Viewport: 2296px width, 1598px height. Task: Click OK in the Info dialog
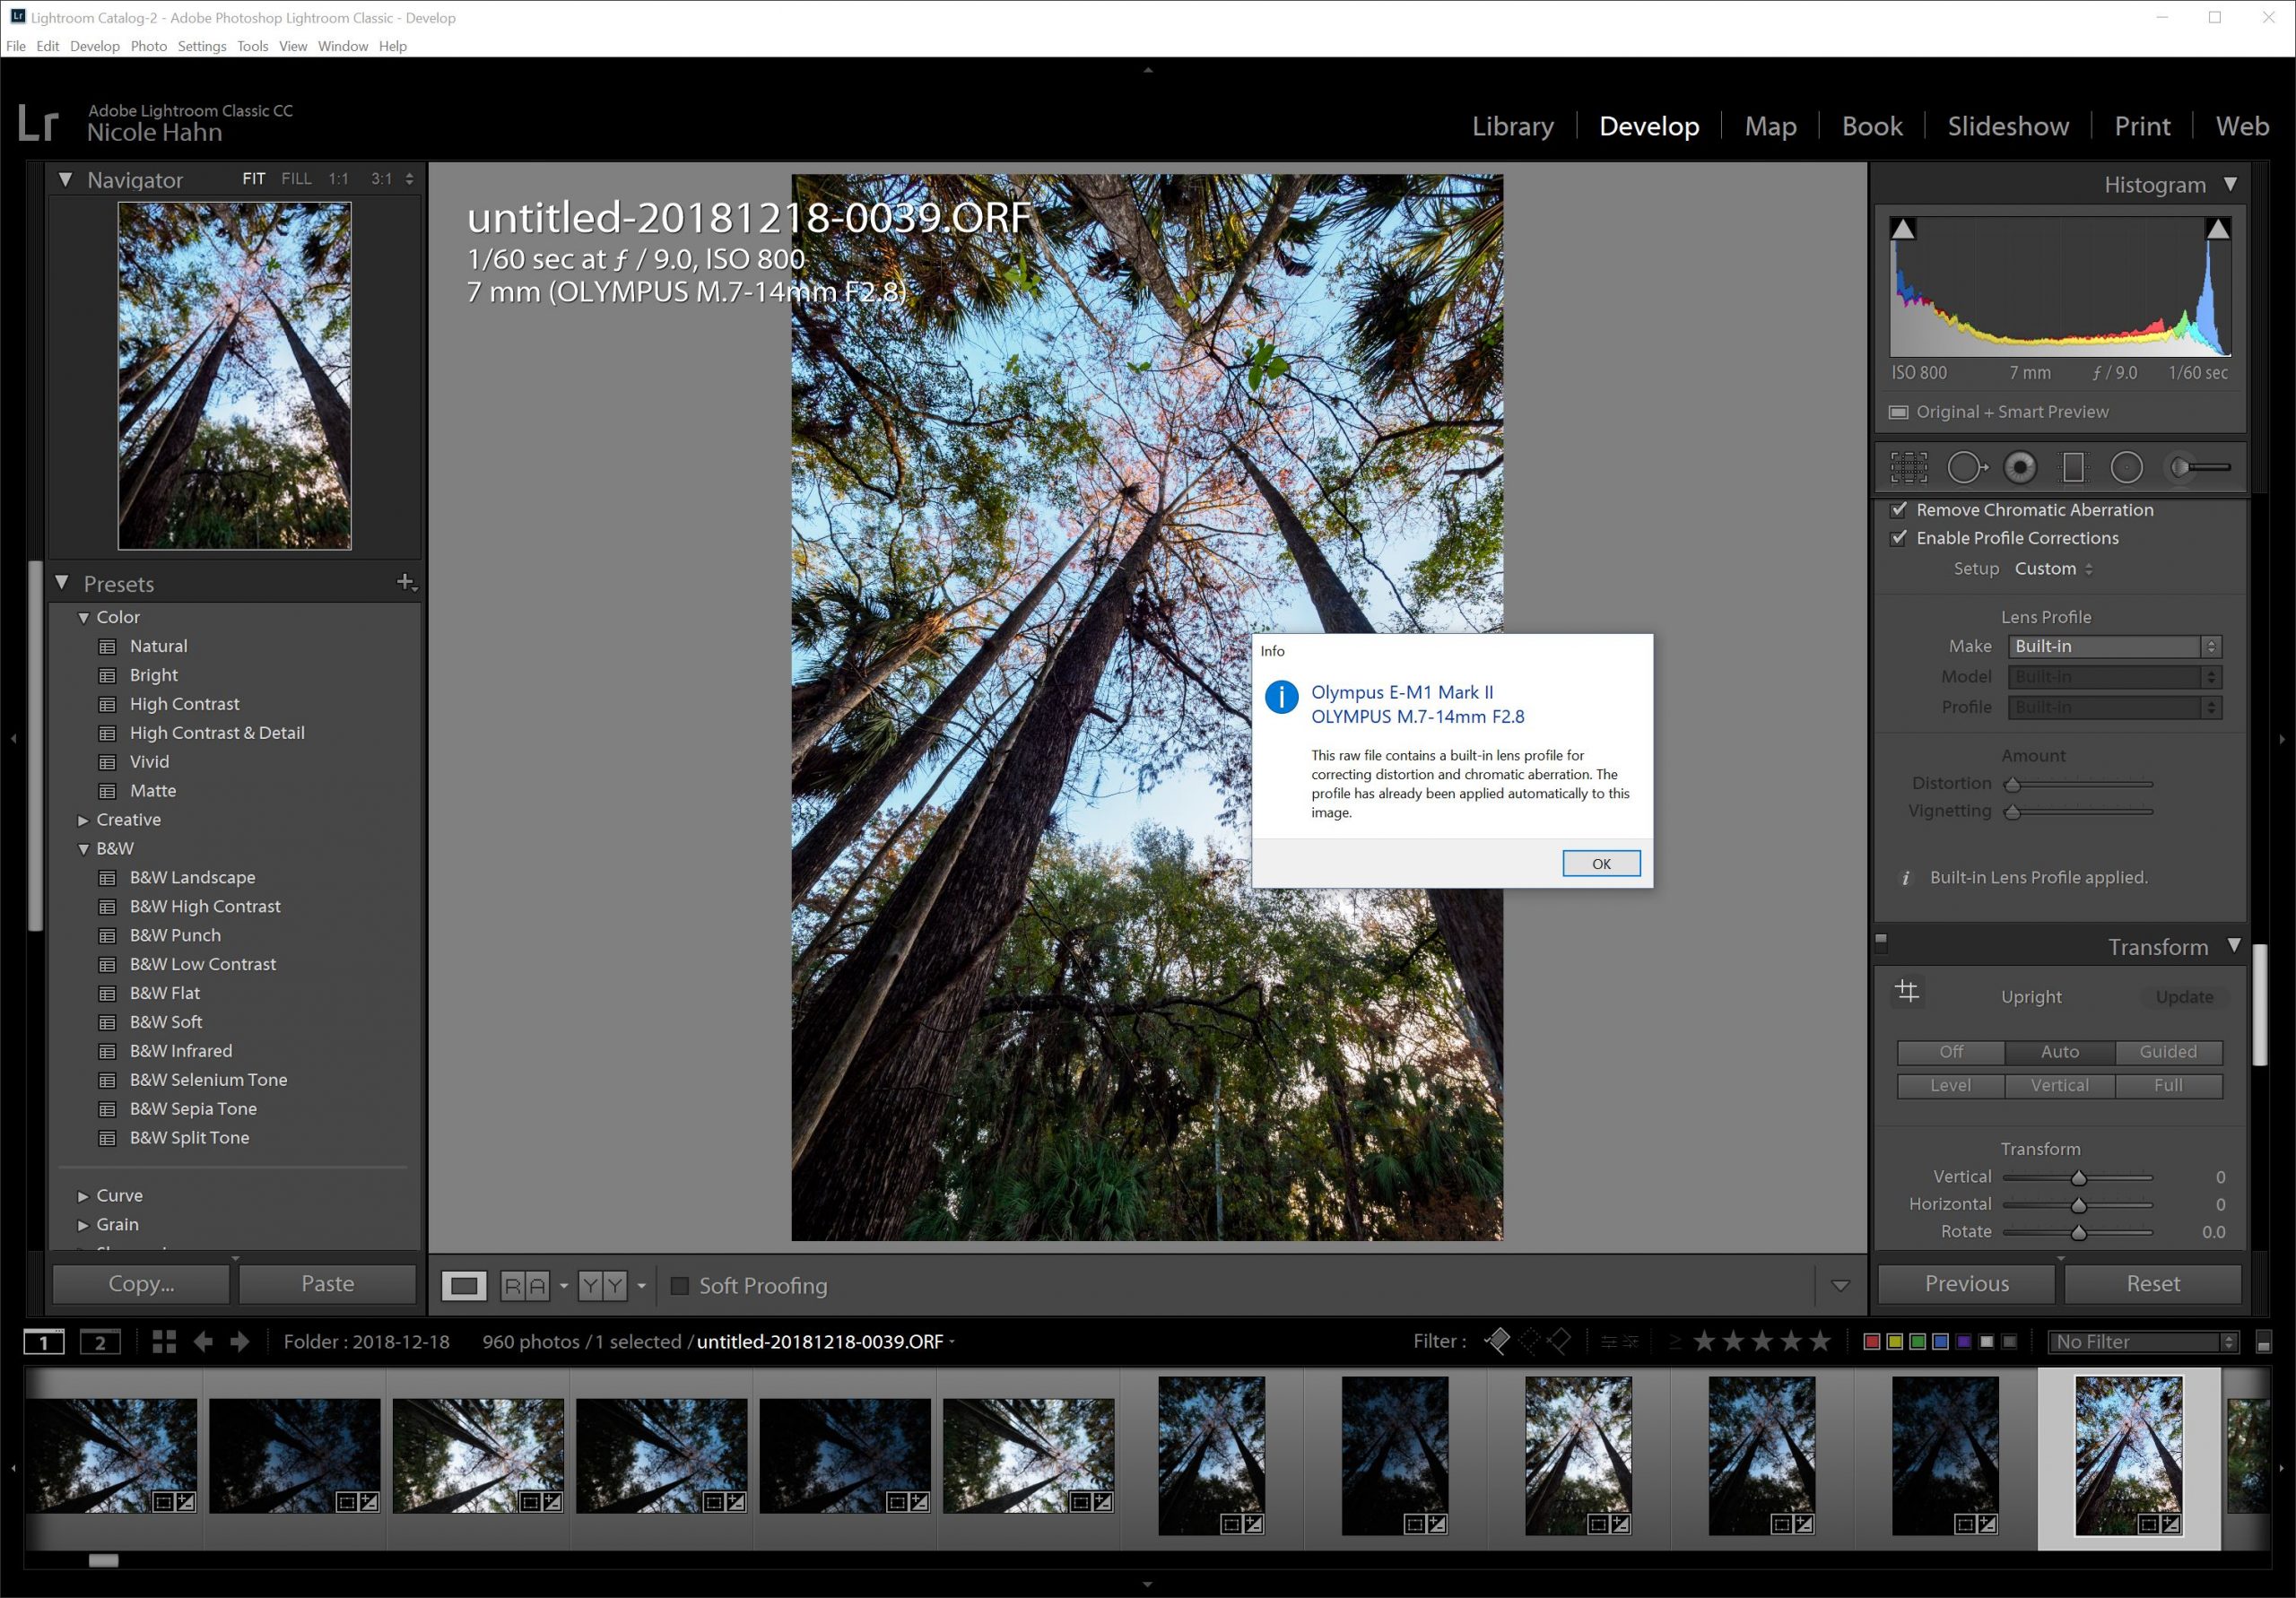click(1600, 863)
